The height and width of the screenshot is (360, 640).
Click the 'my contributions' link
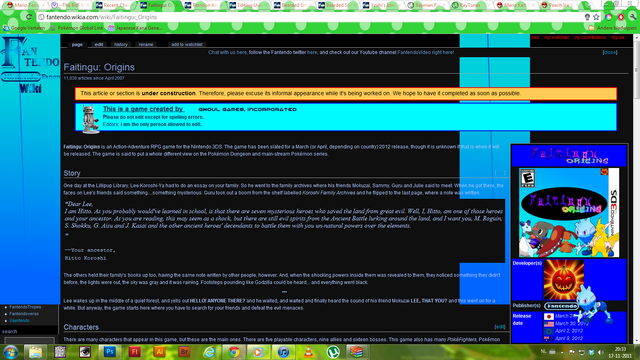[x=590, y=38]
